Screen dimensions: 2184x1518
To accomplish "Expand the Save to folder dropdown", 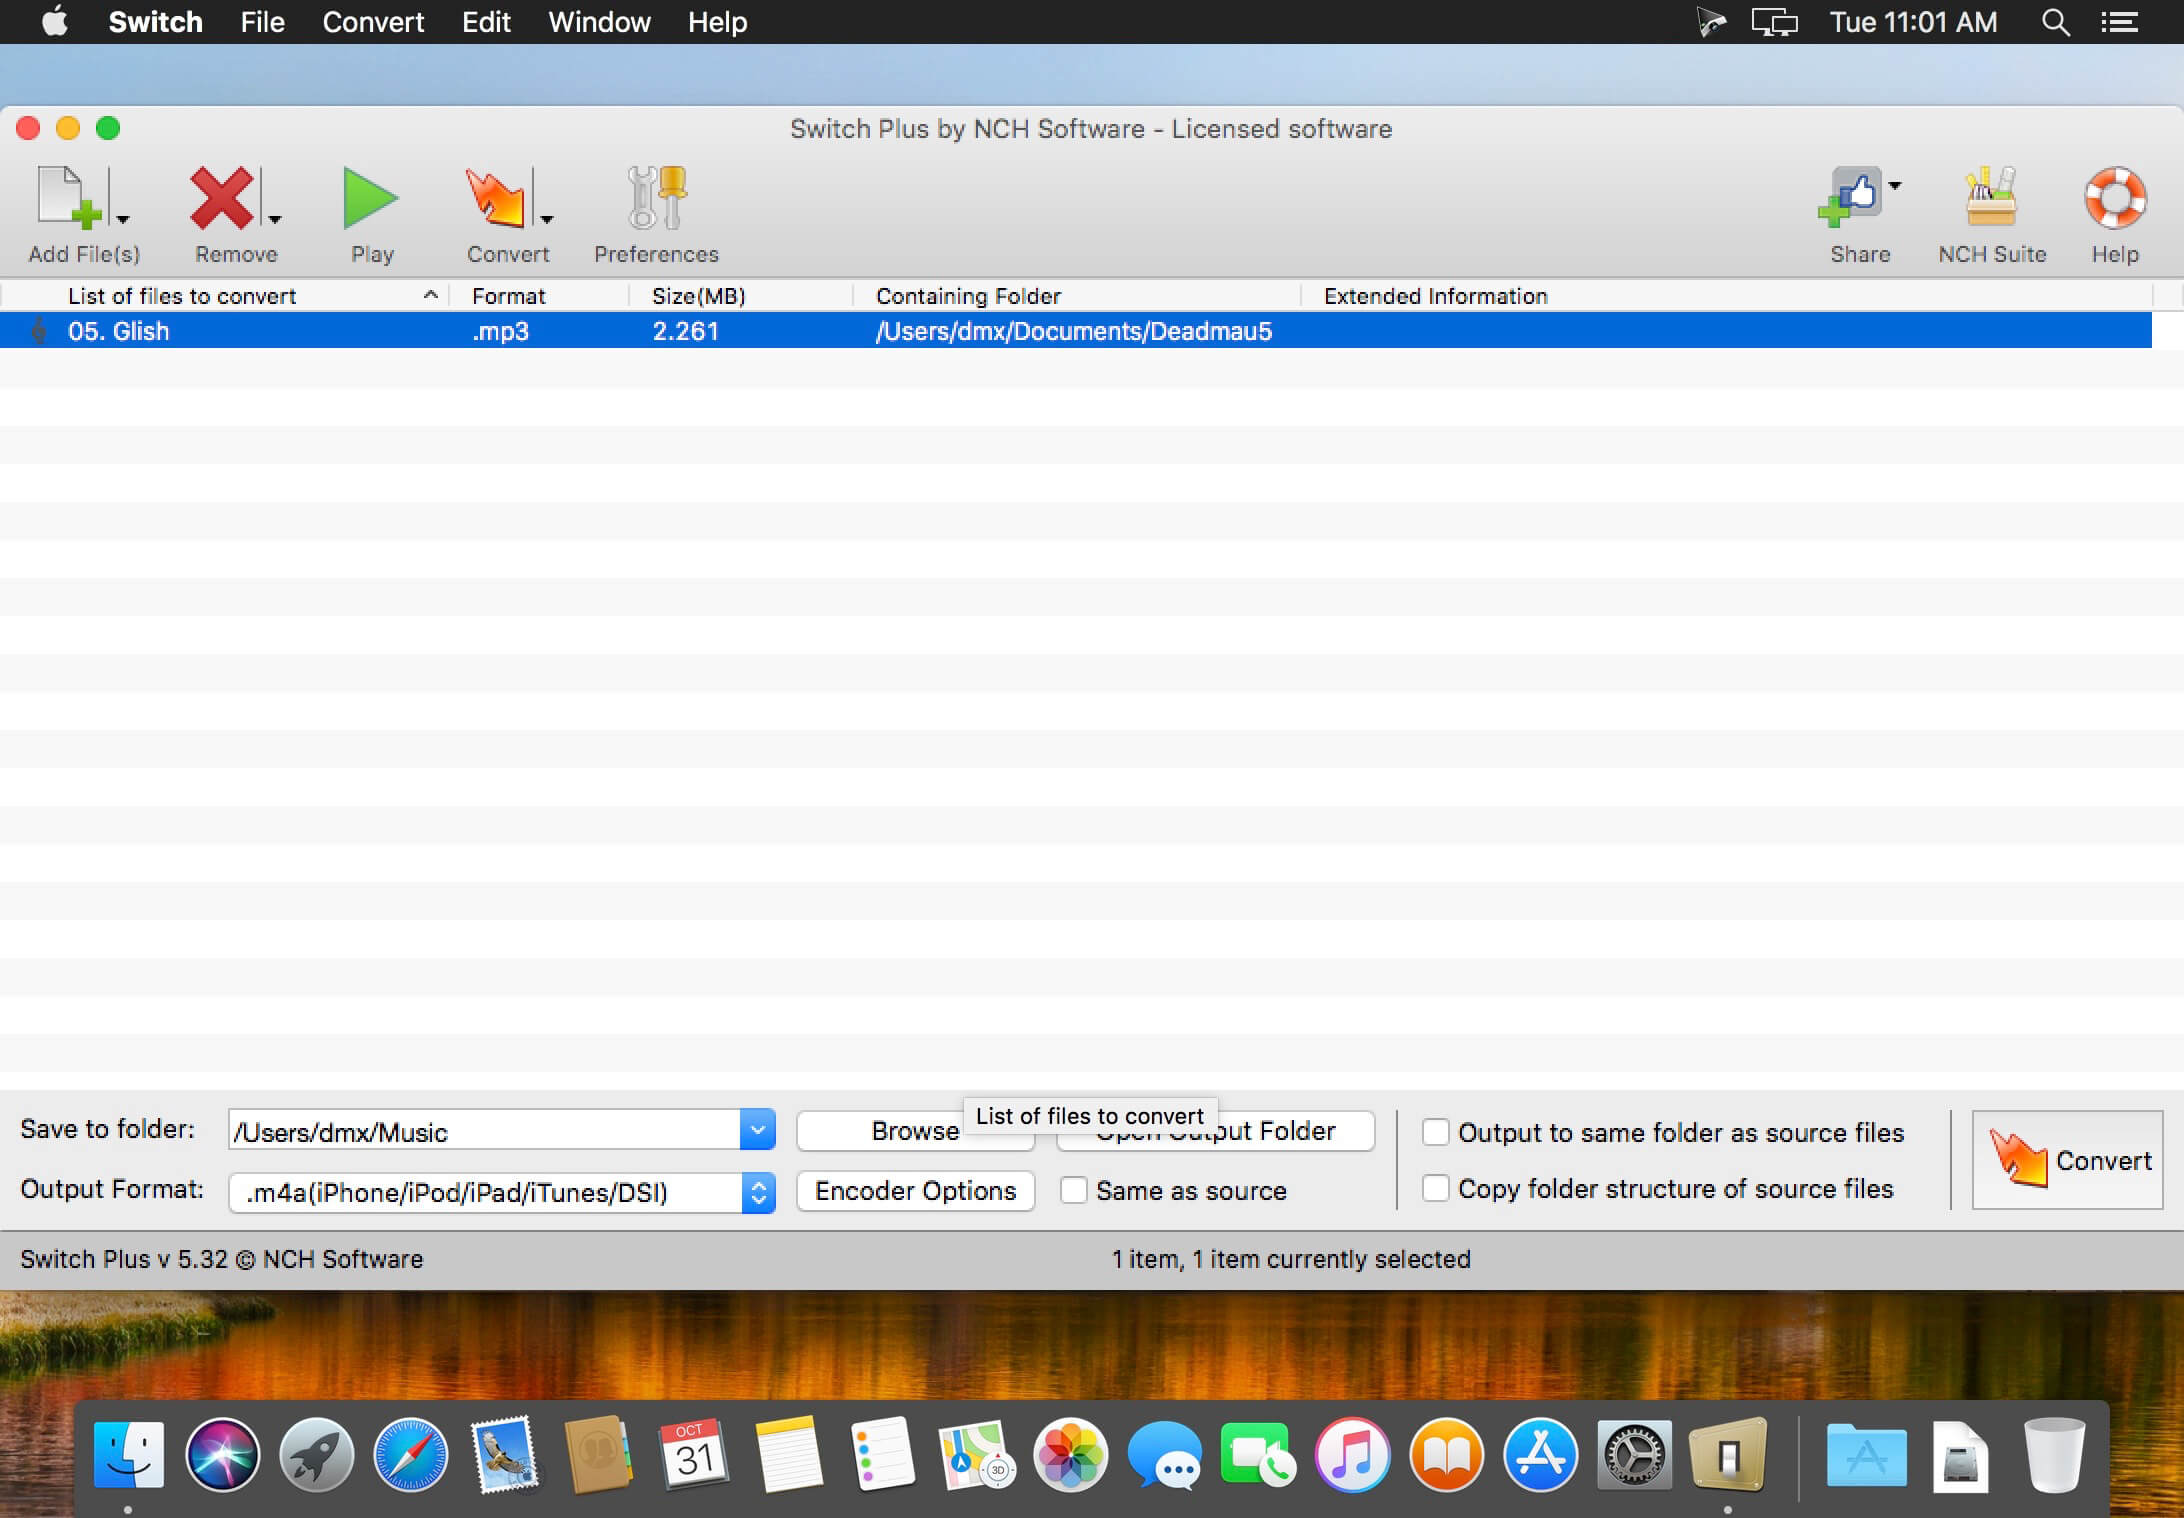I will click(757, 1131).
